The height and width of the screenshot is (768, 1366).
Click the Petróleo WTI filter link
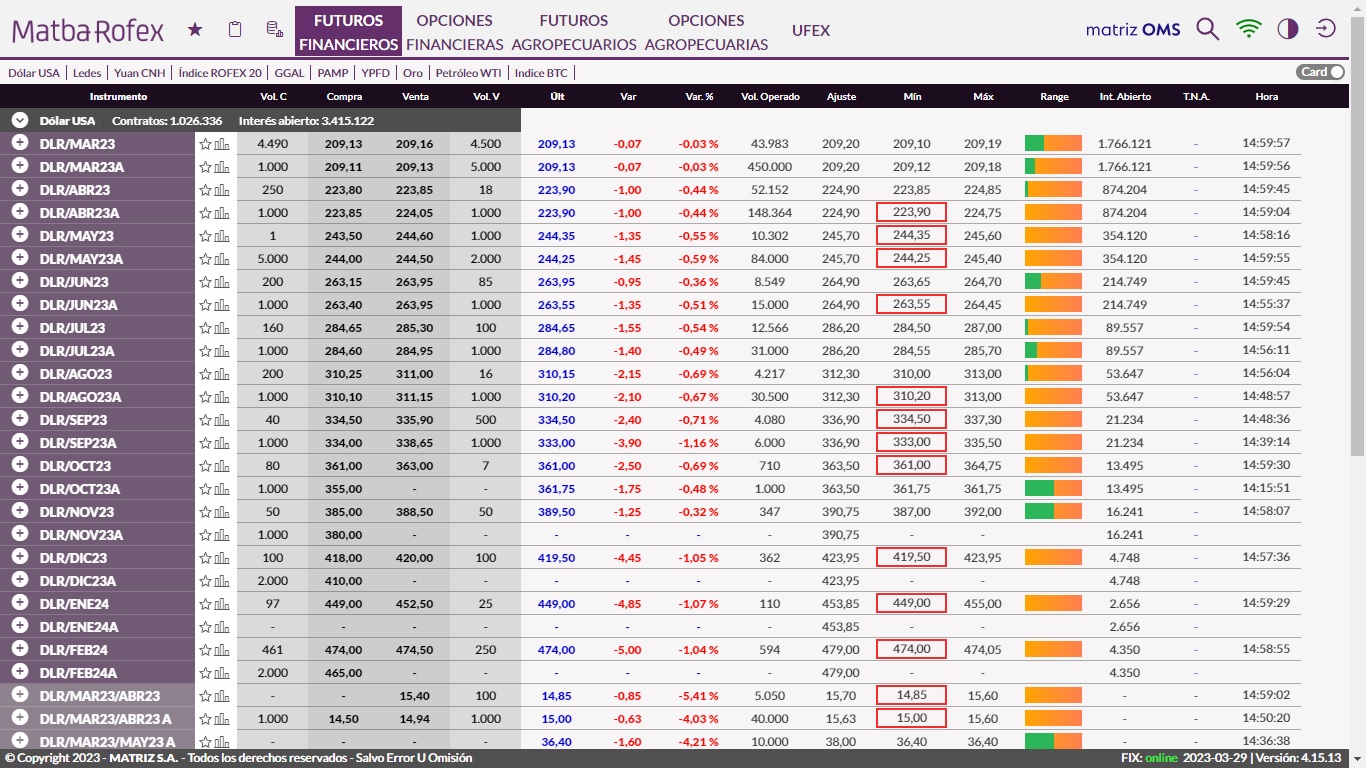click(x=468, y=72)
